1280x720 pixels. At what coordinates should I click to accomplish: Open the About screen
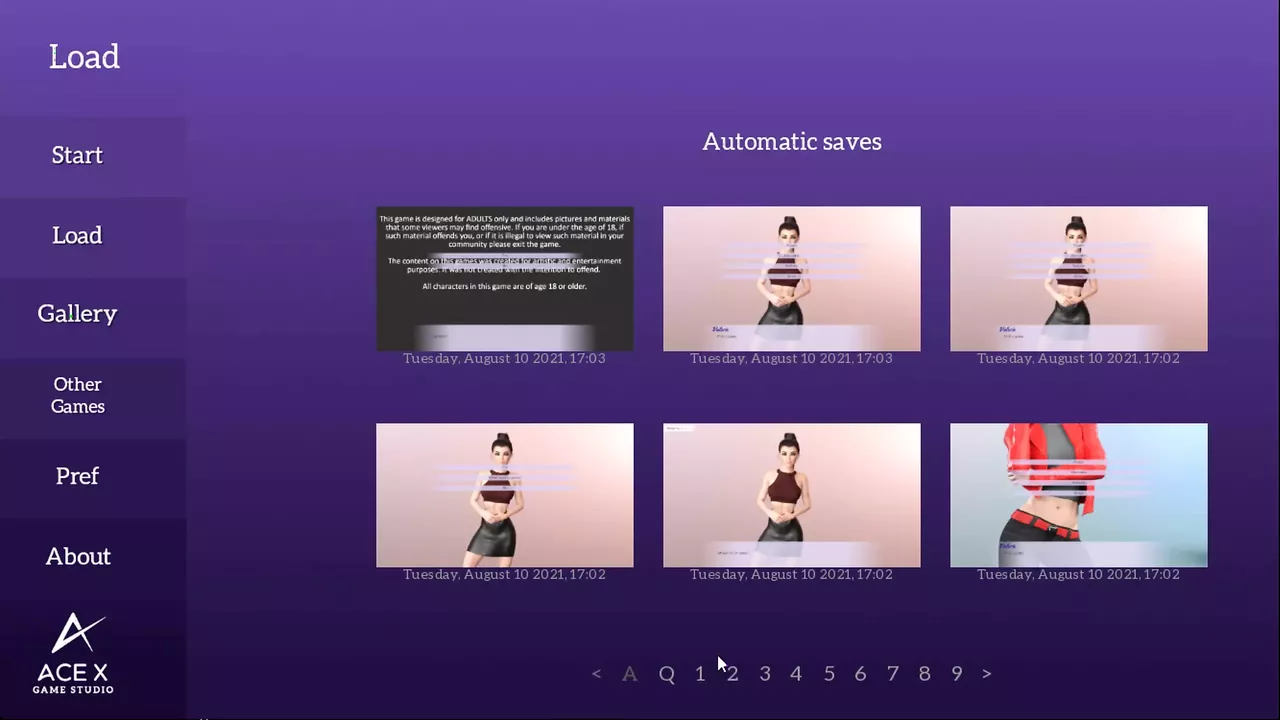[x=77, y=556]
